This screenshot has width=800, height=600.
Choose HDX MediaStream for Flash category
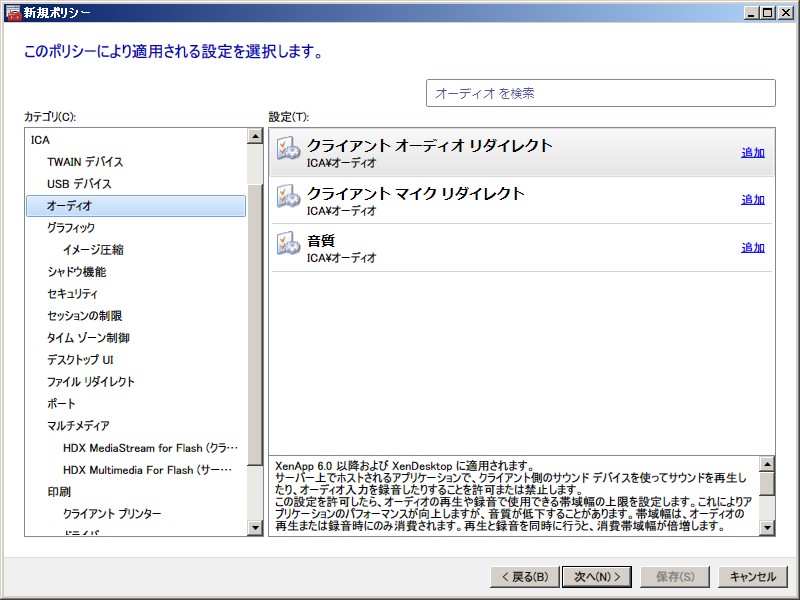click(x=150, y=448)
